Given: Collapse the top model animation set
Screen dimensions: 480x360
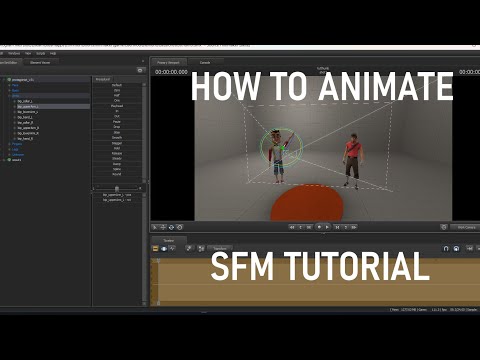Looking at the screenshot, I should [4, 80].
